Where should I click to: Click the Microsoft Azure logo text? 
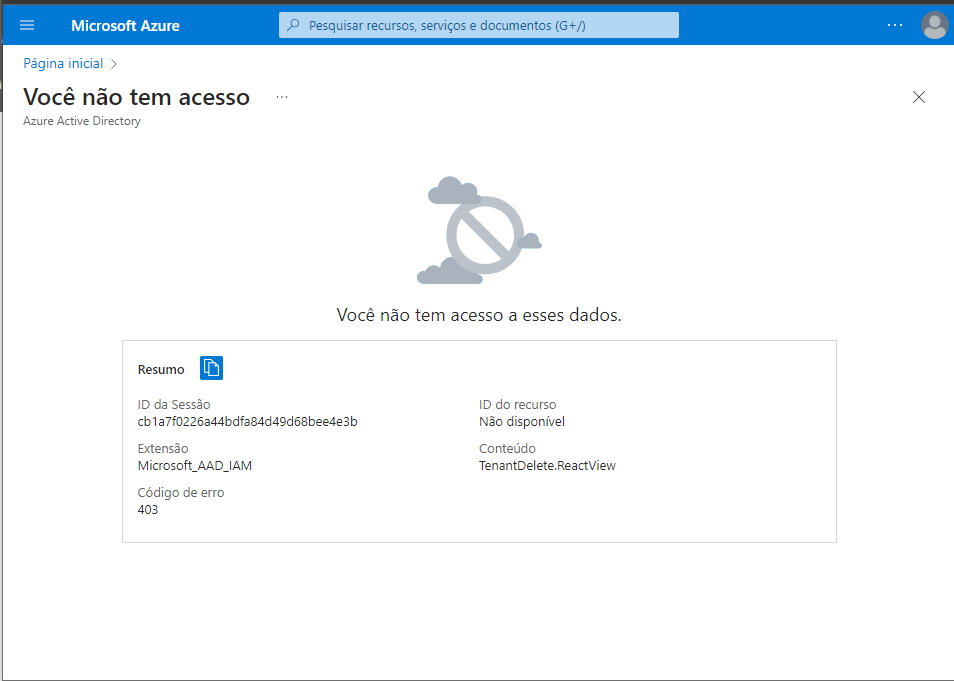(125, 26)
